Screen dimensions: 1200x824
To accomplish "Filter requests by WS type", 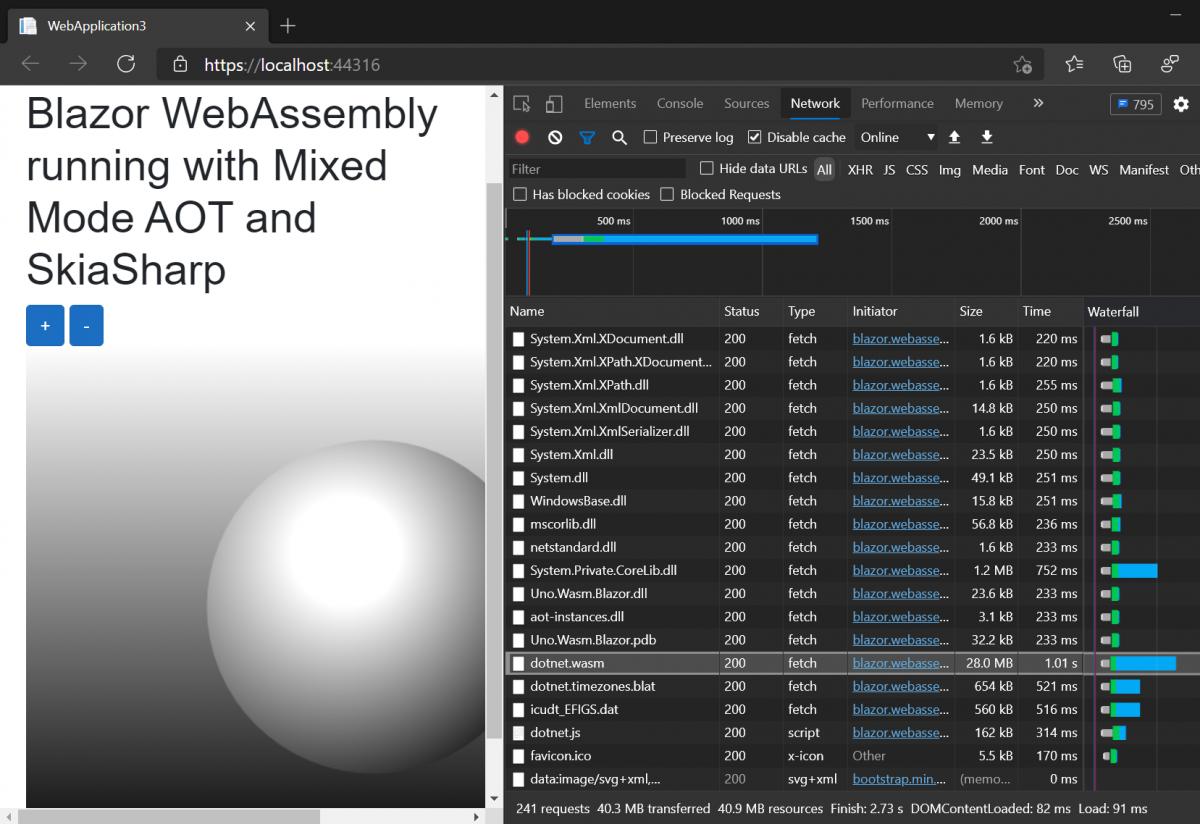I will pos(1098,170).
